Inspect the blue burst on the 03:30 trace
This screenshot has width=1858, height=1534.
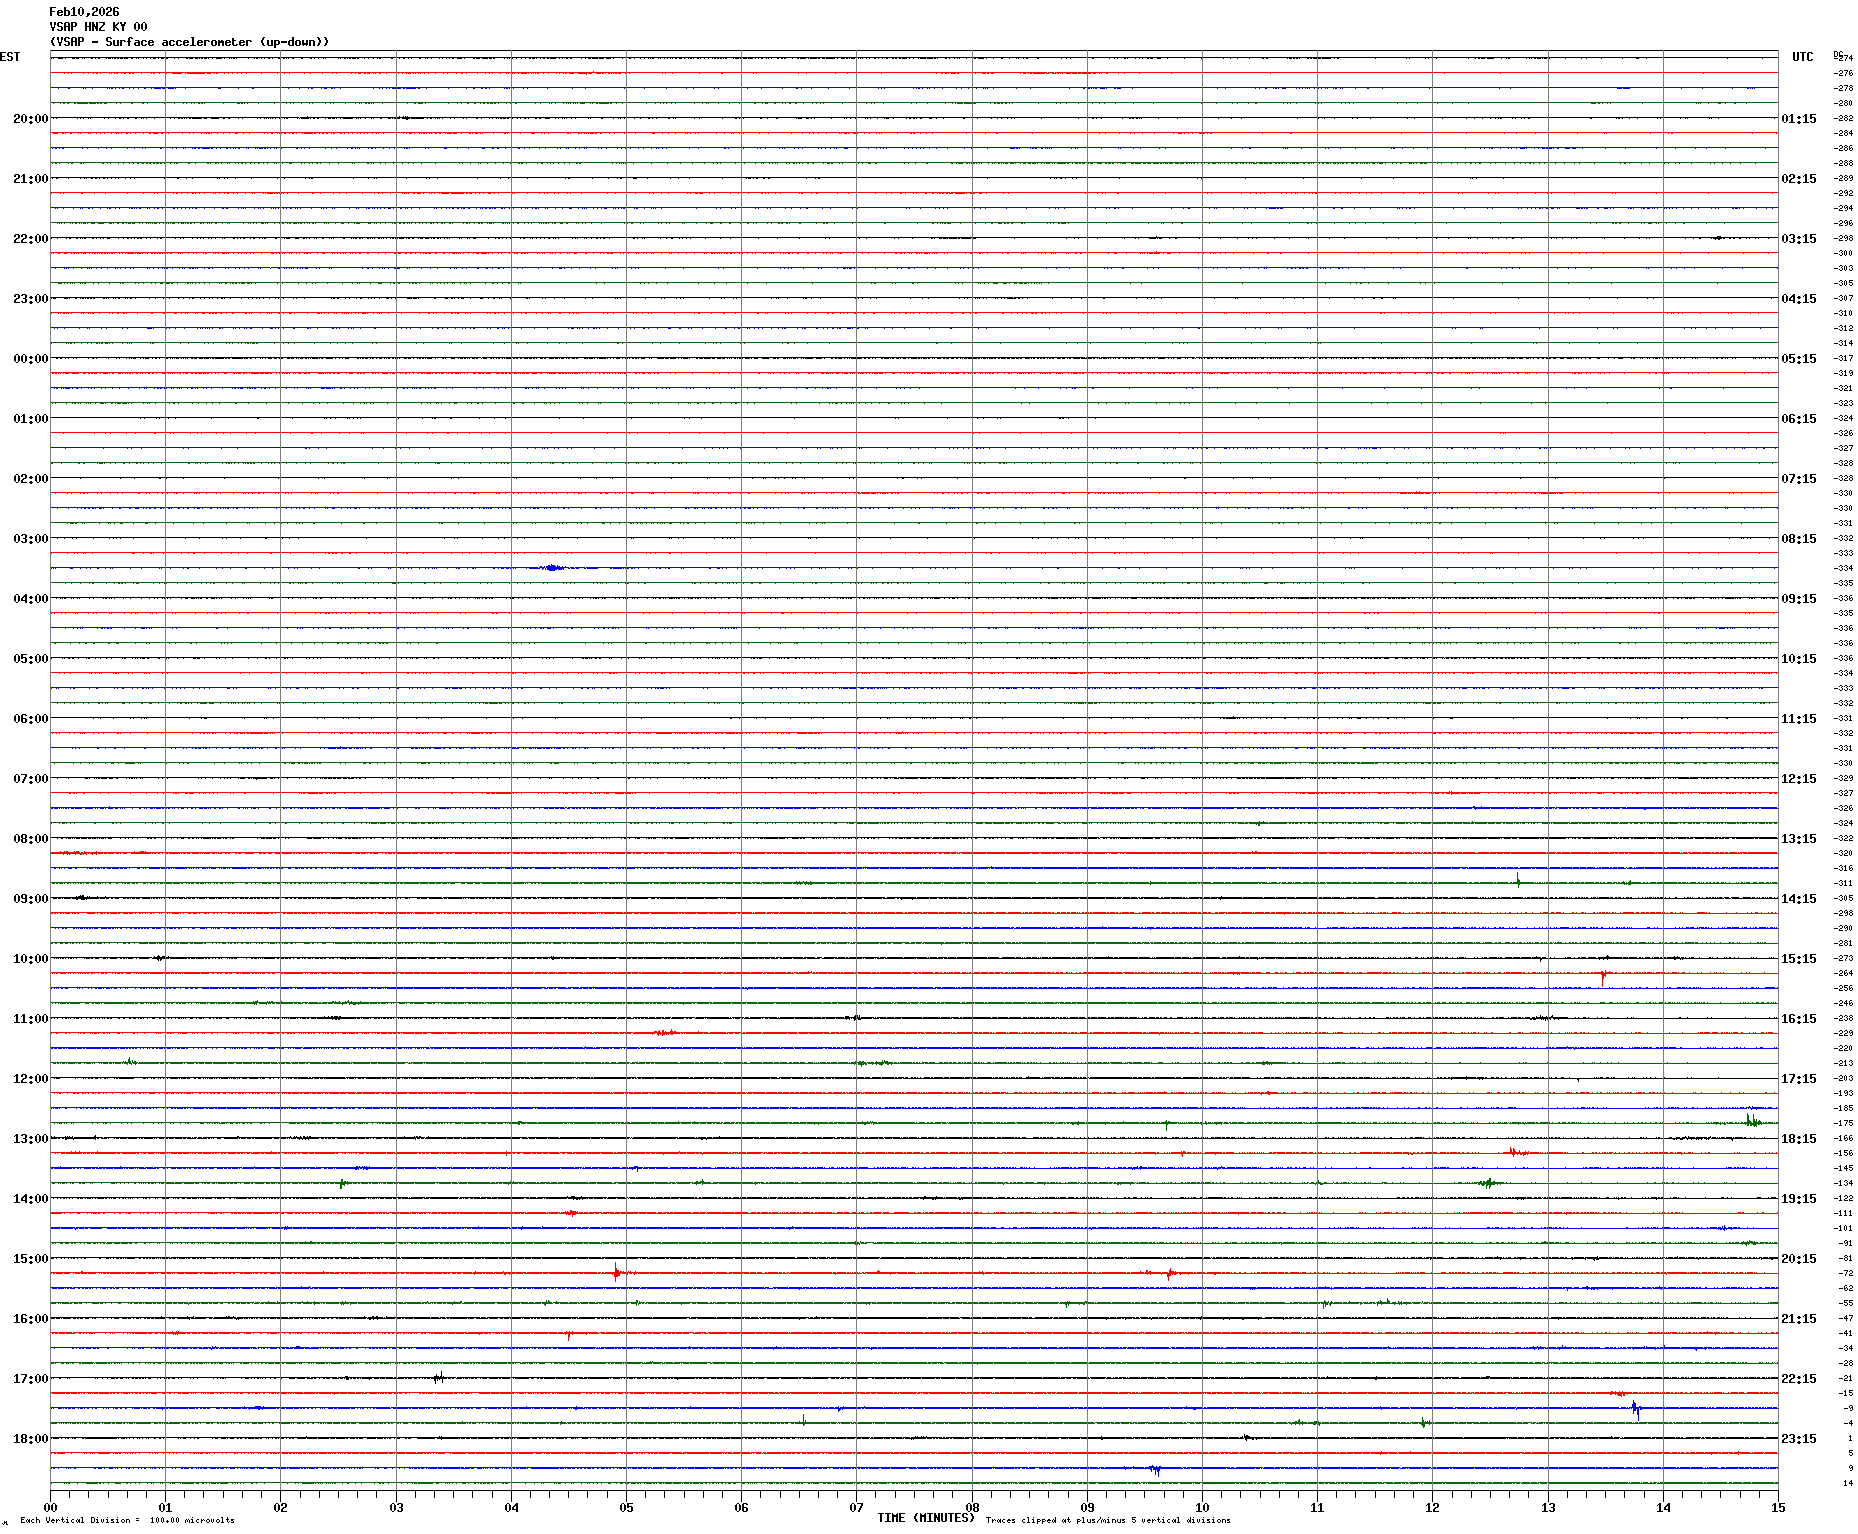click(x=552, y=568)
